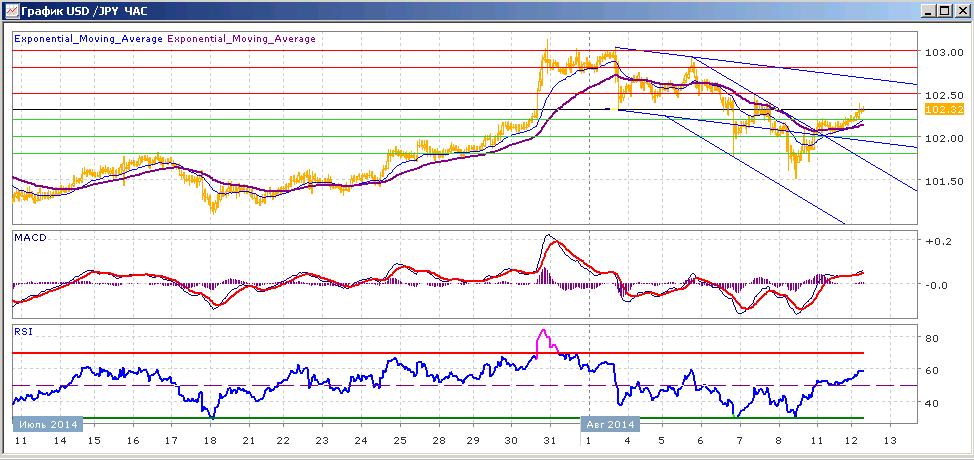Viewport: 974px width, 460px height.
Task: Click the RSI 60 axis label
Action: [x=932, y=371]
